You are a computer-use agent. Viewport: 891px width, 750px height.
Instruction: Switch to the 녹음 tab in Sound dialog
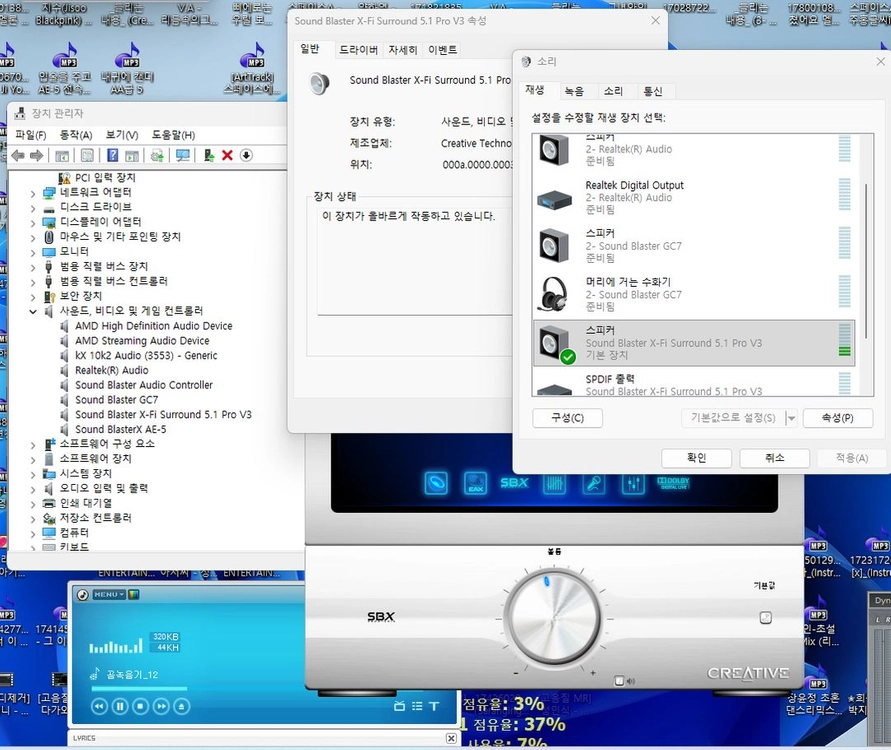tap(574, 91)
